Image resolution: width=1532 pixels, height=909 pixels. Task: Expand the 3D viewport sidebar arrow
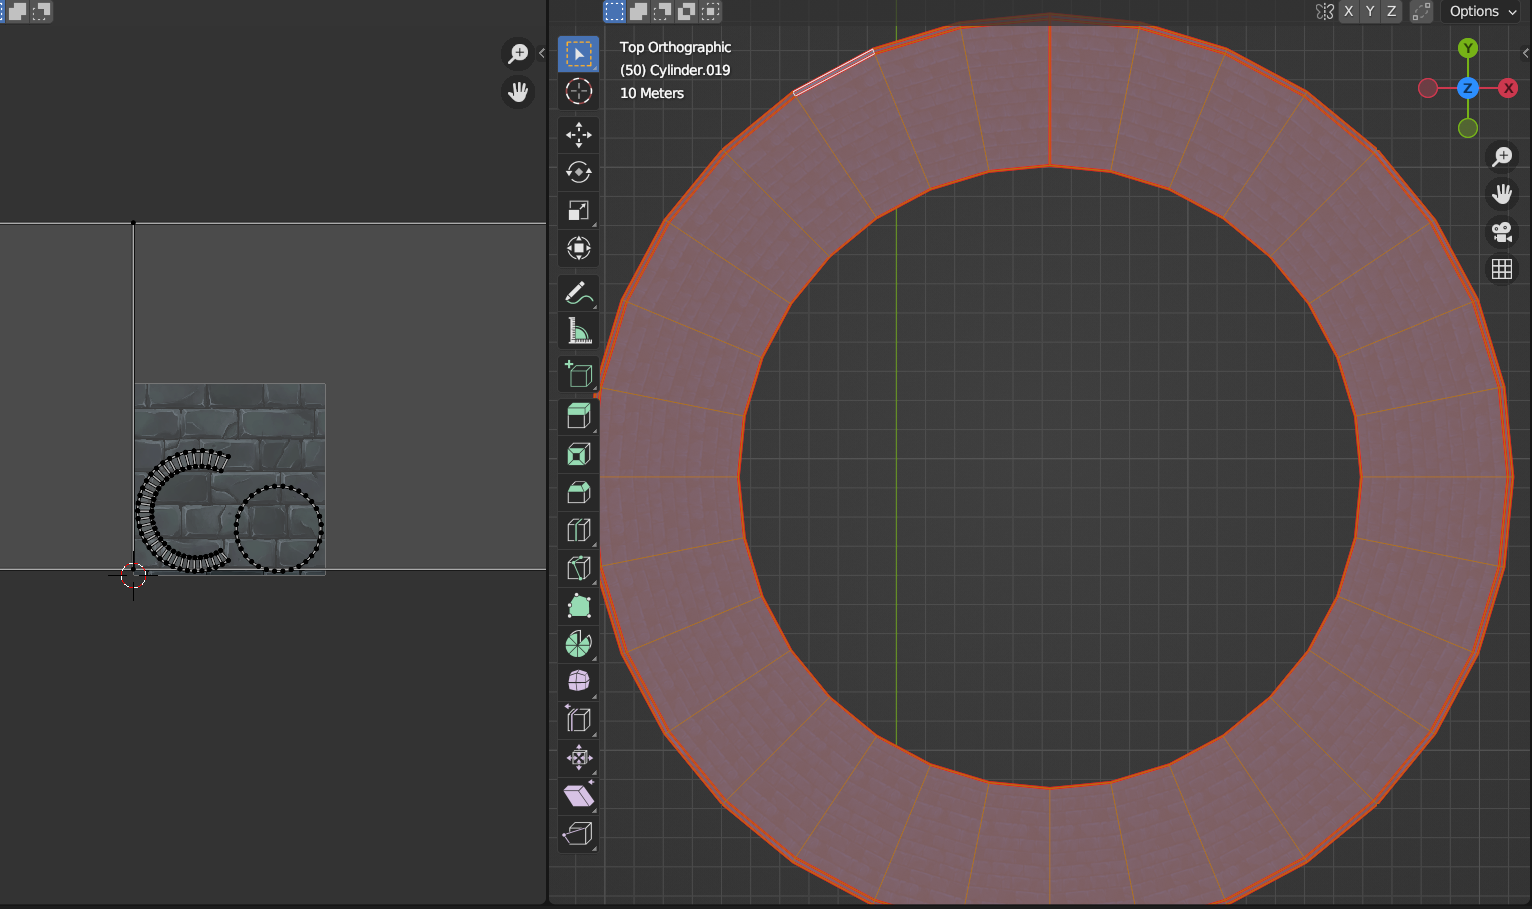pos(1526,53)
